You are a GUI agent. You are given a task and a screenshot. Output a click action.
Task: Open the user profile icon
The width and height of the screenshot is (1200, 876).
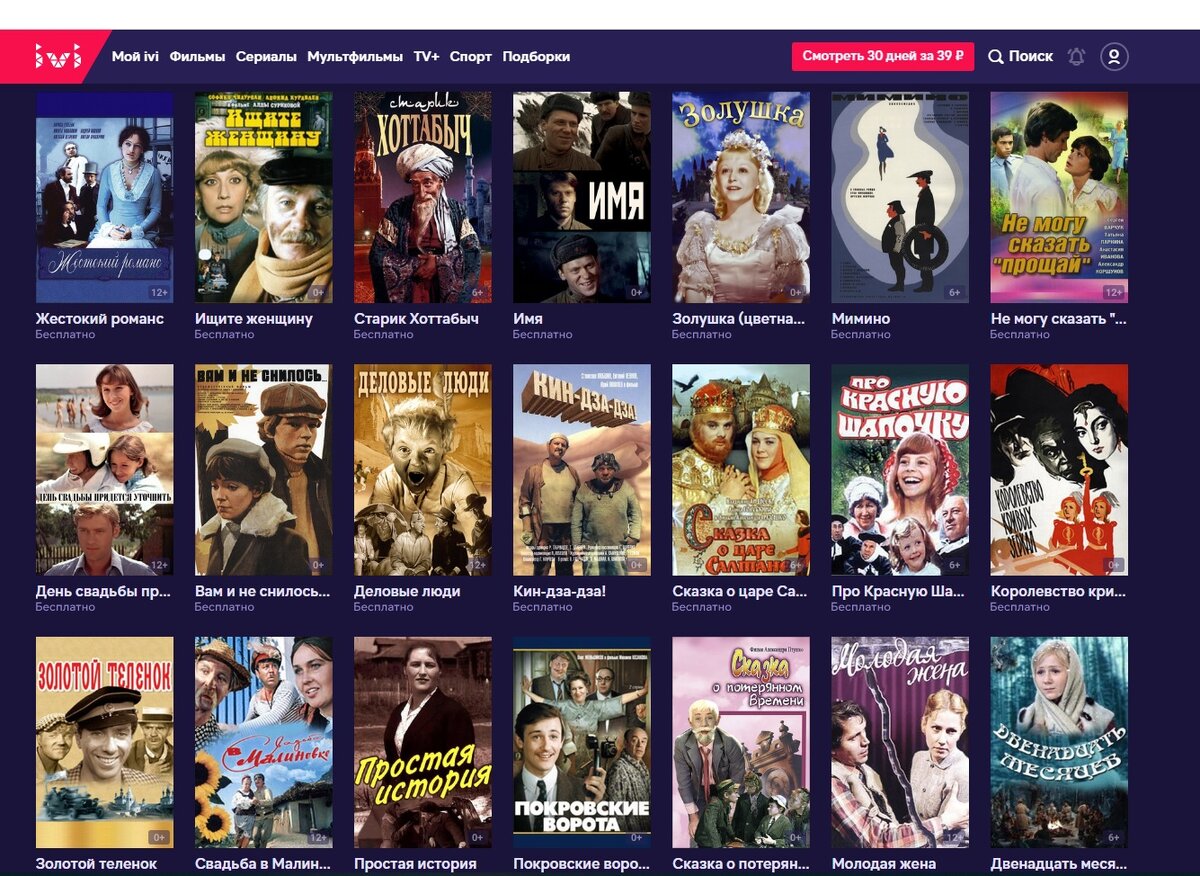point(1113,56)
